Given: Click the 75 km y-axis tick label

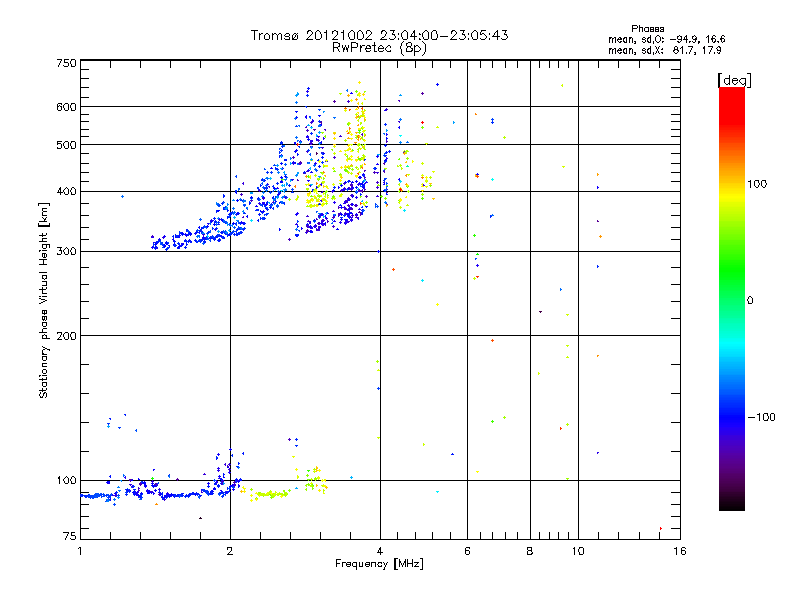Looking at the screenshot, I should point(70,536).
